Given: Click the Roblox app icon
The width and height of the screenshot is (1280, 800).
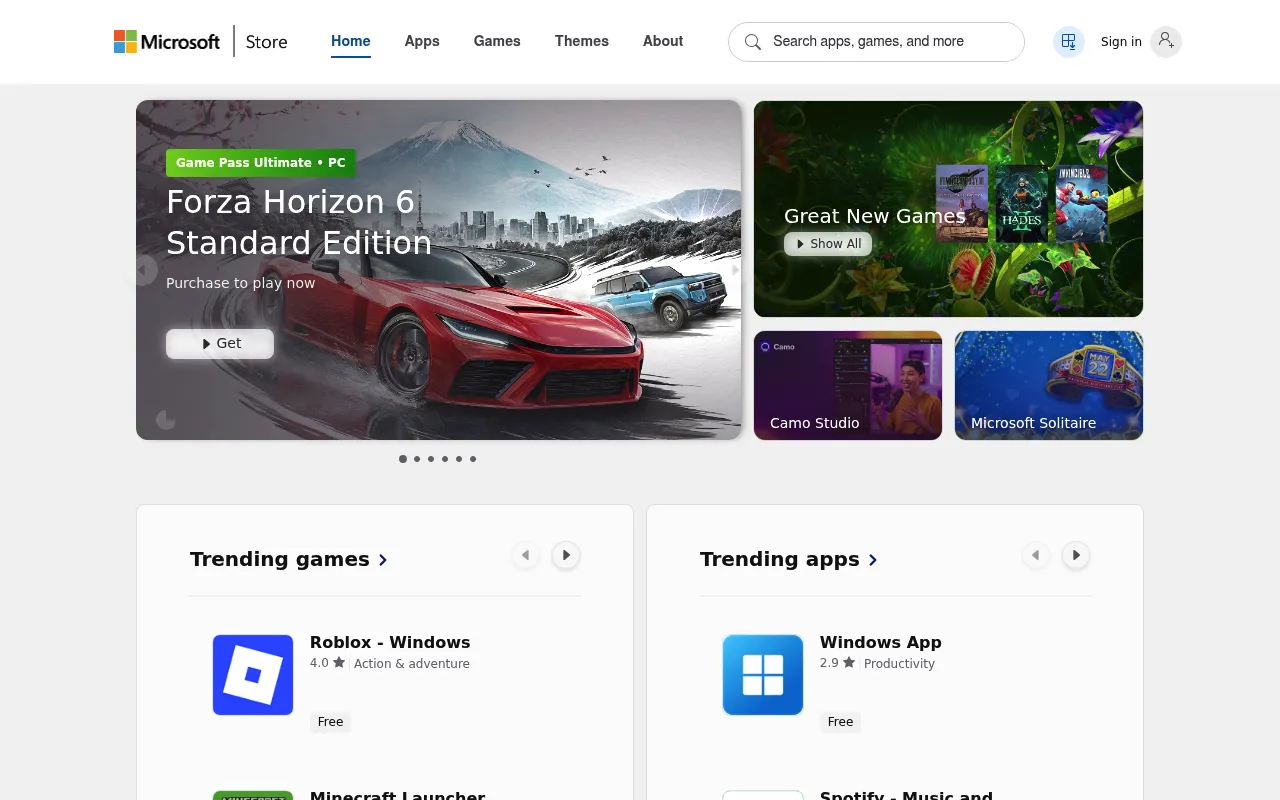Looking at the screenshot, I should (253, 675).
